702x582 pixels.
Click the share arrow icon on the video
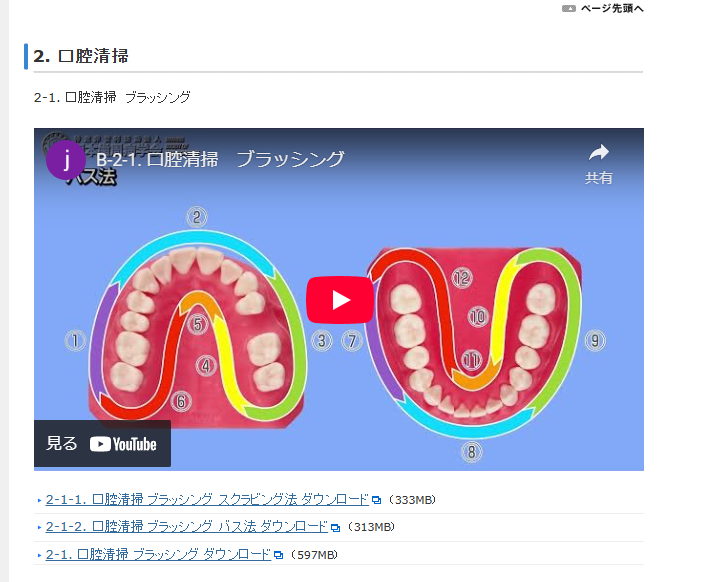[x=599, y=153]
